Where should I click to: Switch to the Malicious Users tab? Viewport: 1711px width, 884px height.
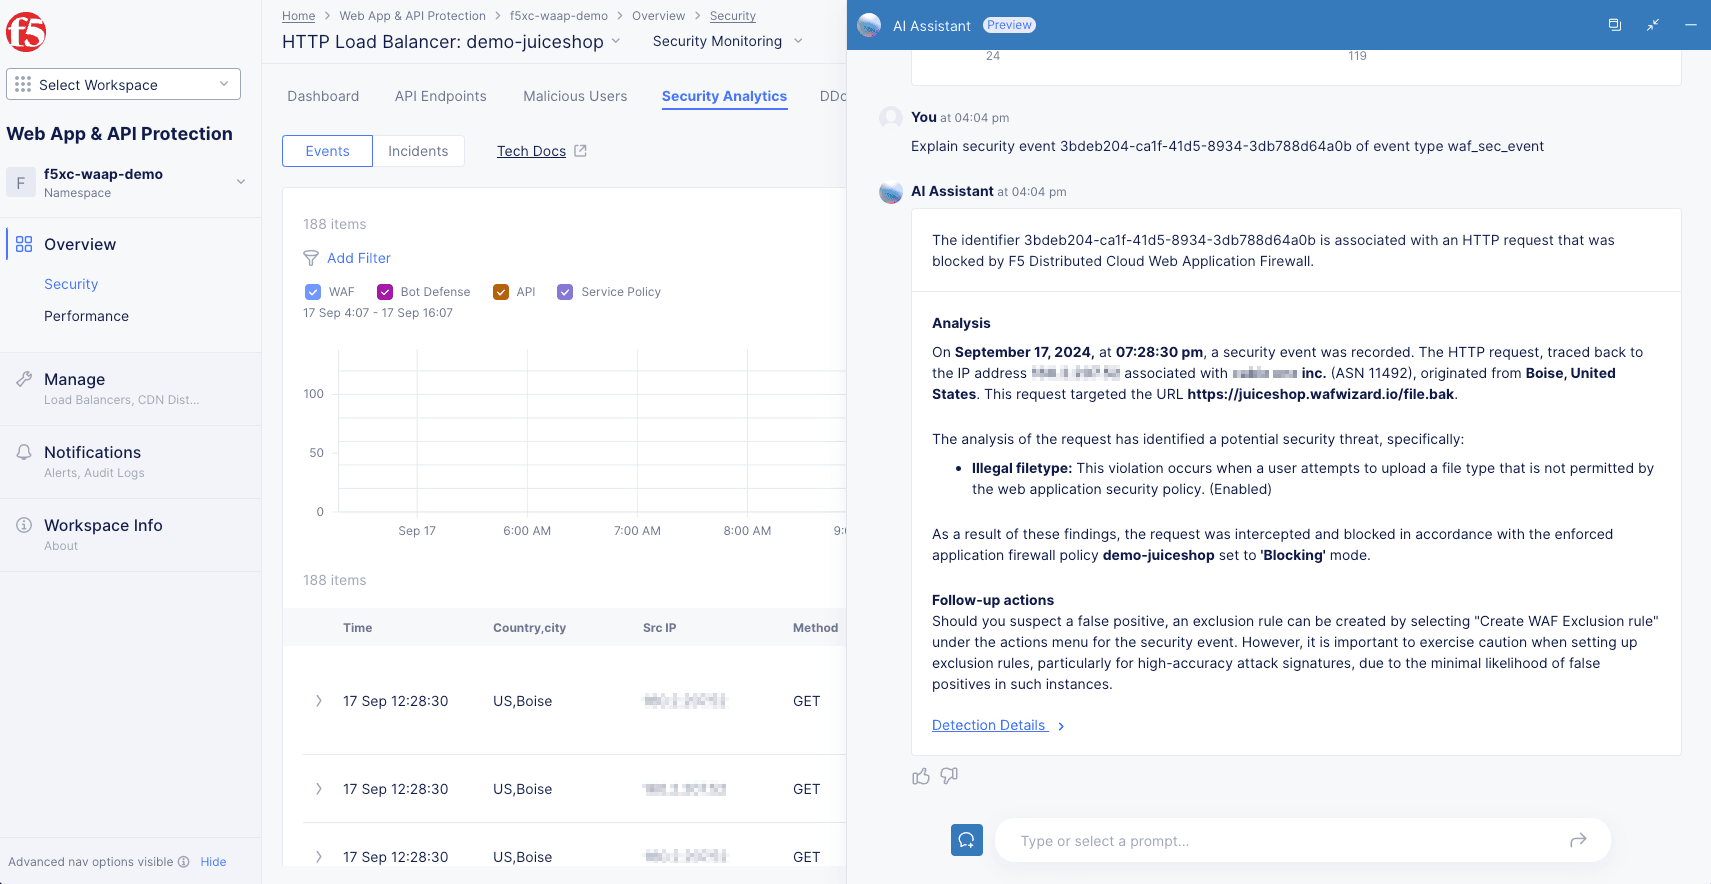(x=575, y=96)
